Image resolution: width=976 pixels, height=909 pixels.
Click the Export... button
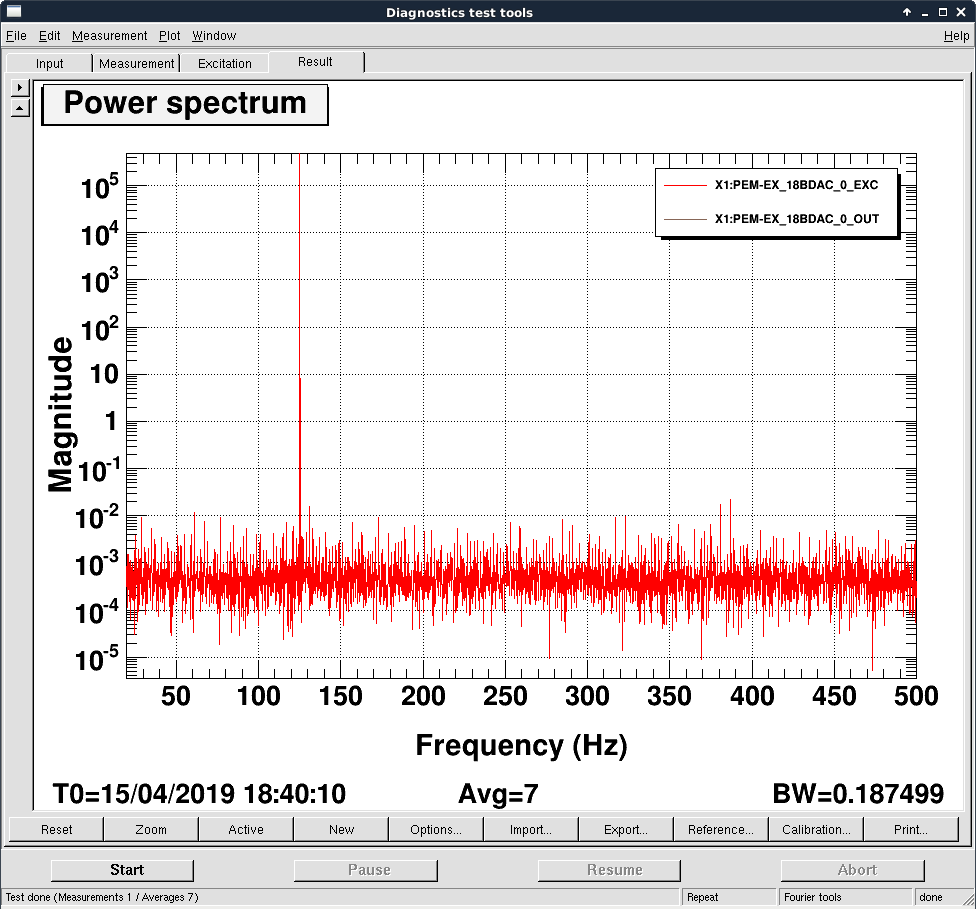pyautogui.click(x=626, y=829)
